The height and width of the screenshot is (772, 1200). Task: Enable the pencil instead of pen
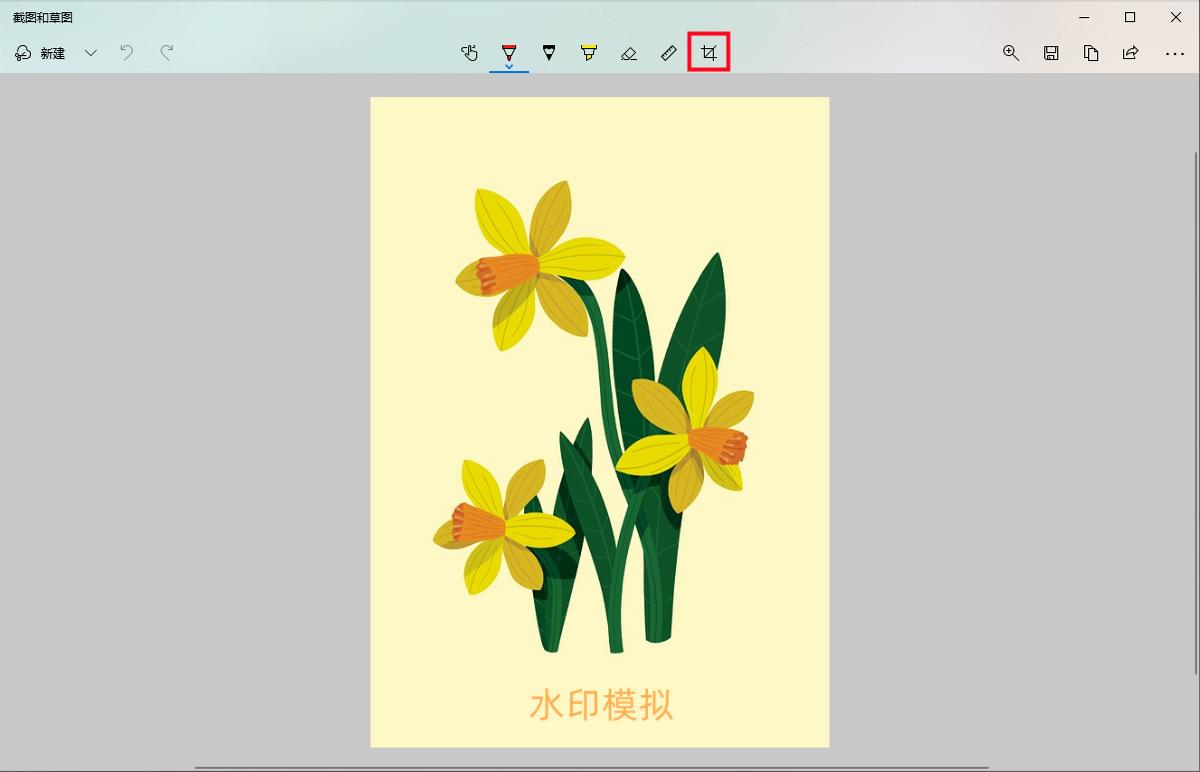pyautogui.click(x=549, y=52)
